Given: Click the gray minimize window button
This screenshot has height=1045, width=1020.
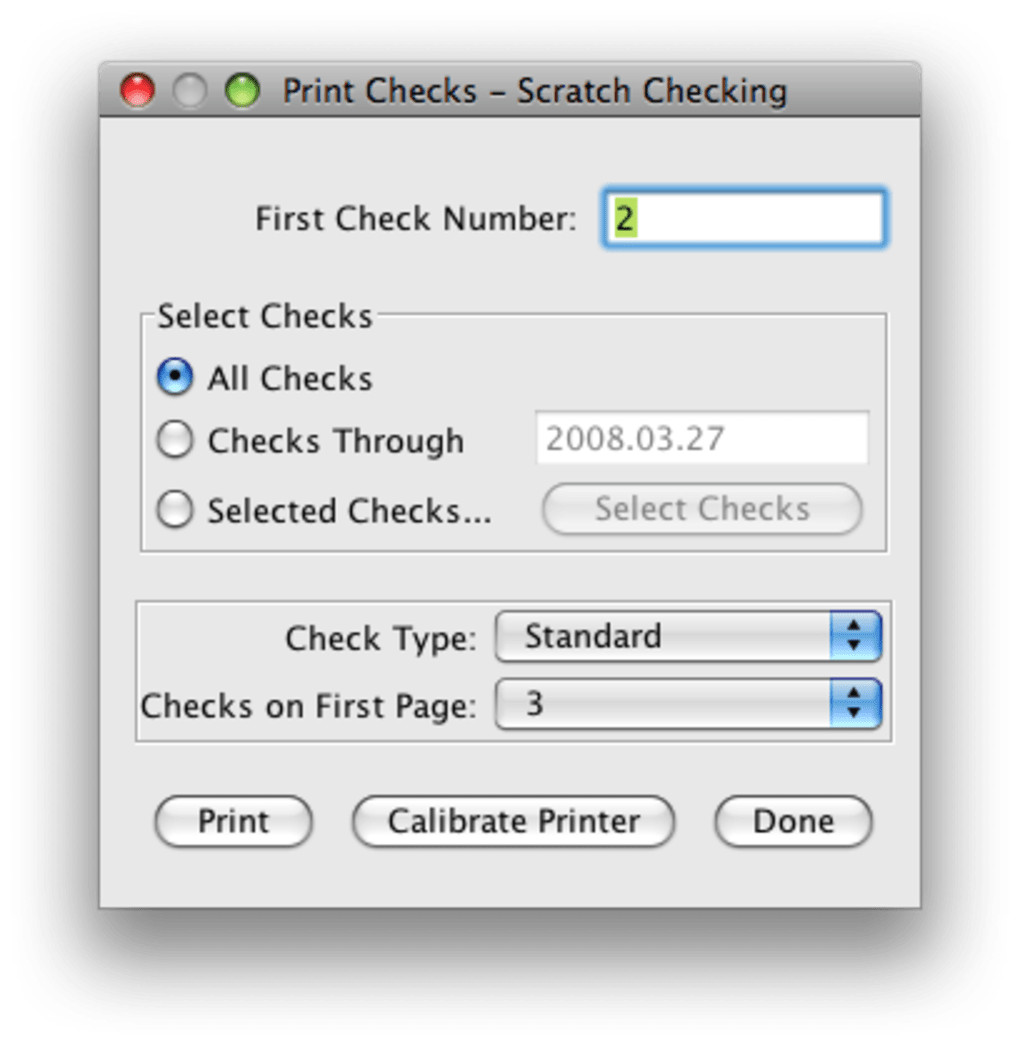Looking at the screenshot, I should [189, 92].
